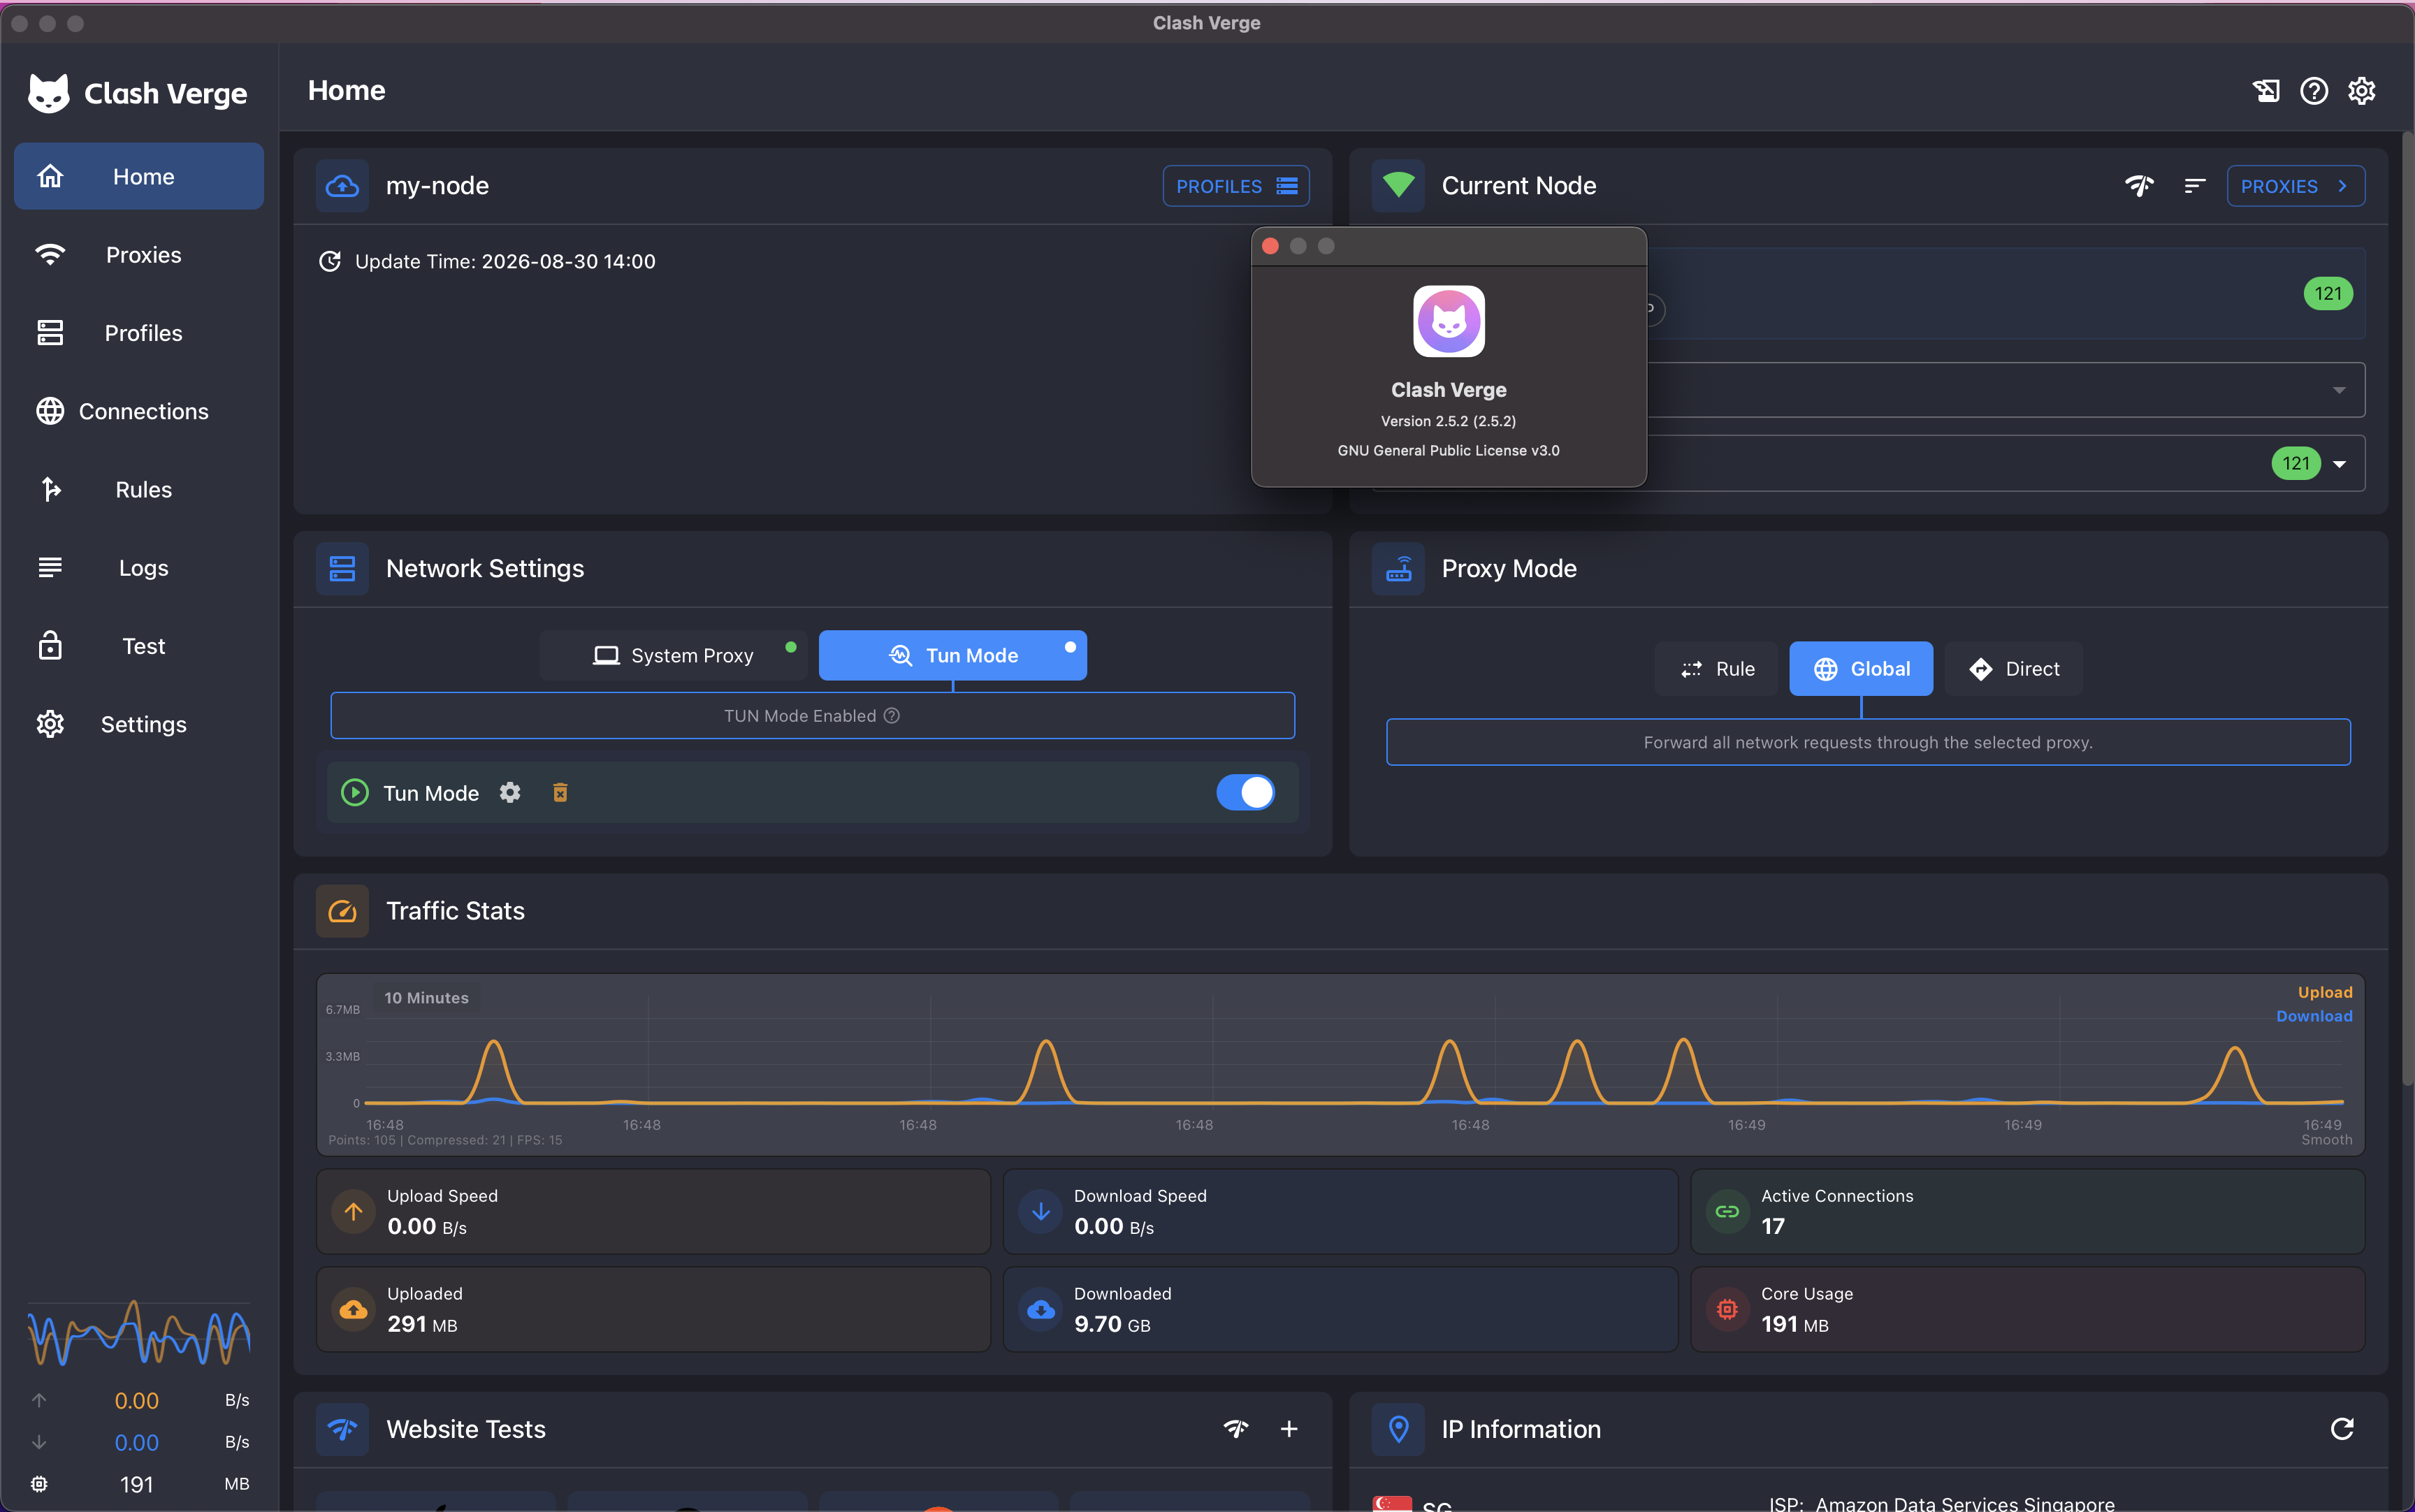The height and width of the screenshot is (1512, 2415).
Task: Toggle the Tun Mode switch off
Action: [x=1245, y=793]
